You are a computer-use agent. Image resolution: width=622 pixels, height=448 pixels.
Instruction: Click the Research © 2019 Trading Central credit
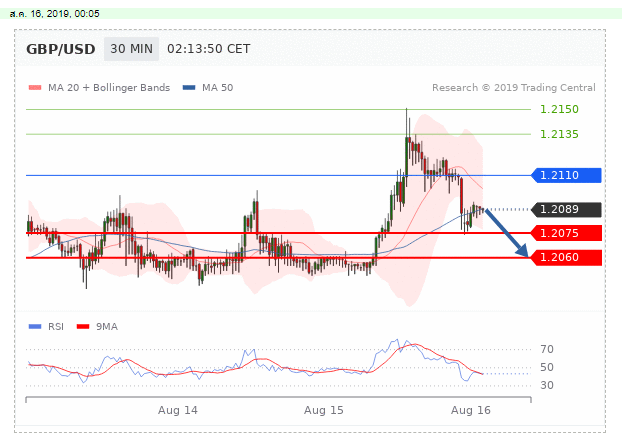pyautogui.click(x=514, y=88)
